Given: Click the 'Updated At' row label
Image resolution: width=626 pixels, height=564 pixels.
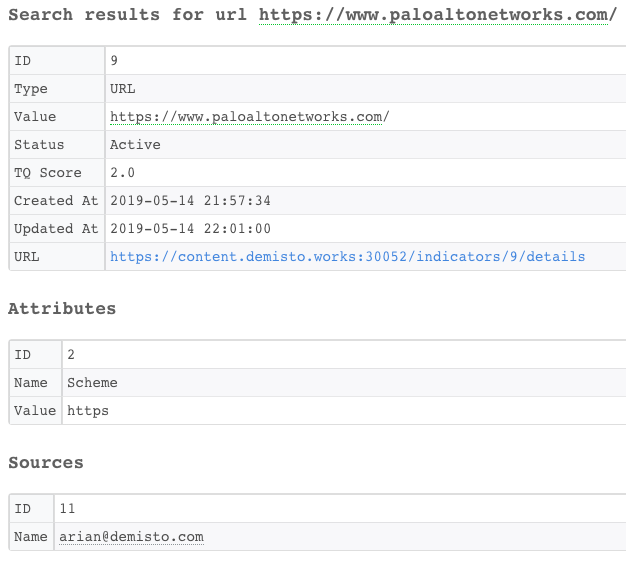Looking at the screenshot, I should (56, 229).
